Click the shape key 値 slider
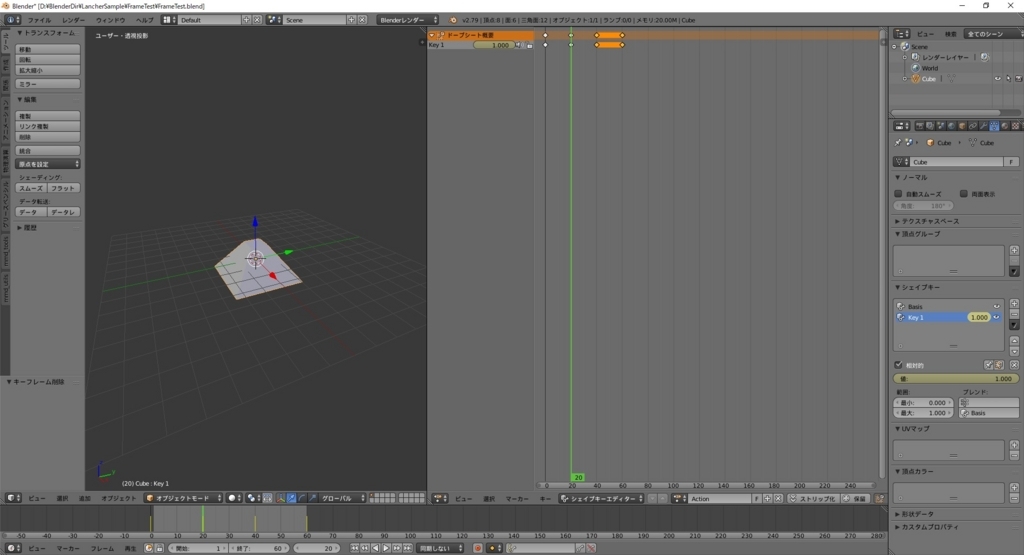Screen dimensions: 1024x555 [955, 379]
